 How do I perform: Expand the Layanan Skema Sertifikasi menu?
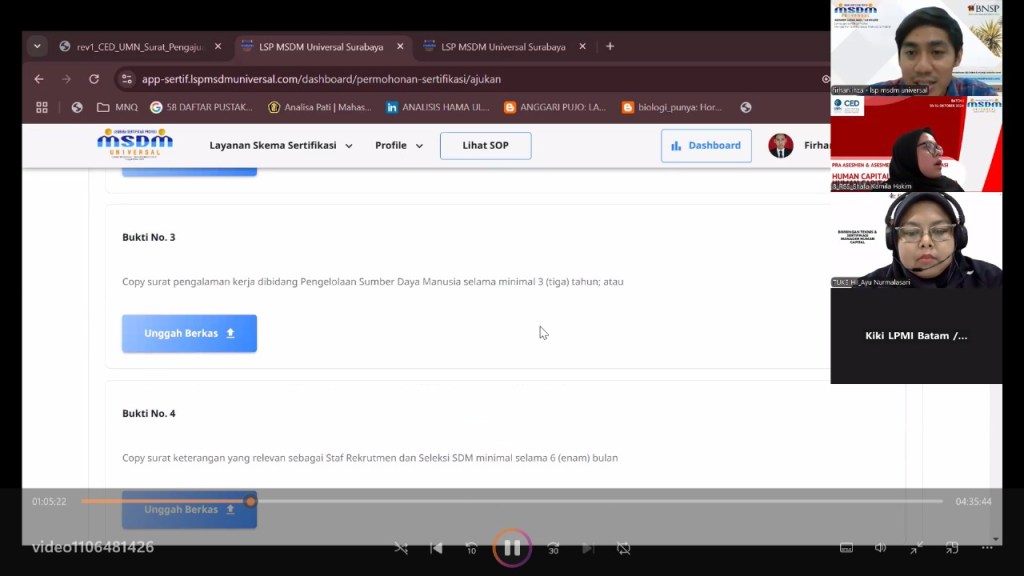[281, 145]
